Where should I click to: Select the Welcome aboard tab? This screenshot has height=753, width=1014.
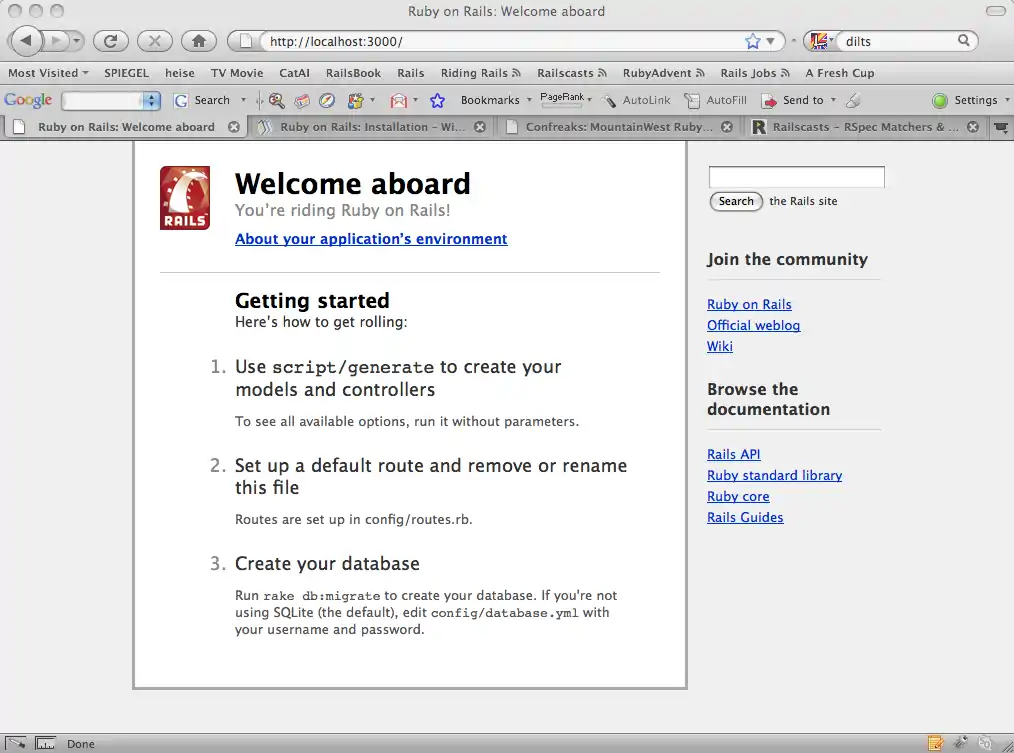[x=126, y=127]
